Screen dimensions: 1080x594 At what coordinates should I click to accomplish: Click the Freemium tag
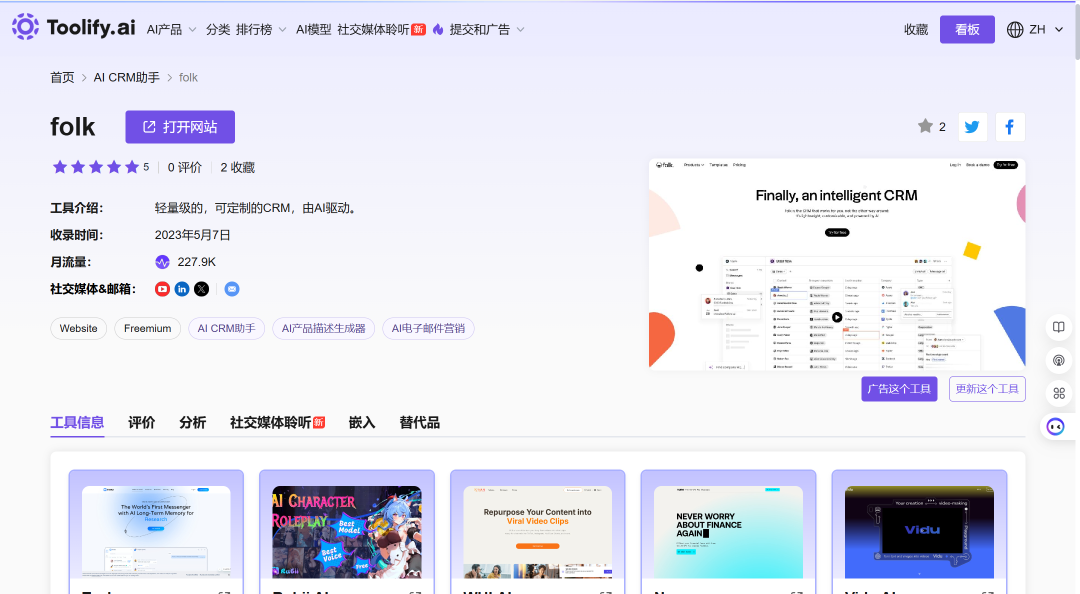(x=147, y=329)
